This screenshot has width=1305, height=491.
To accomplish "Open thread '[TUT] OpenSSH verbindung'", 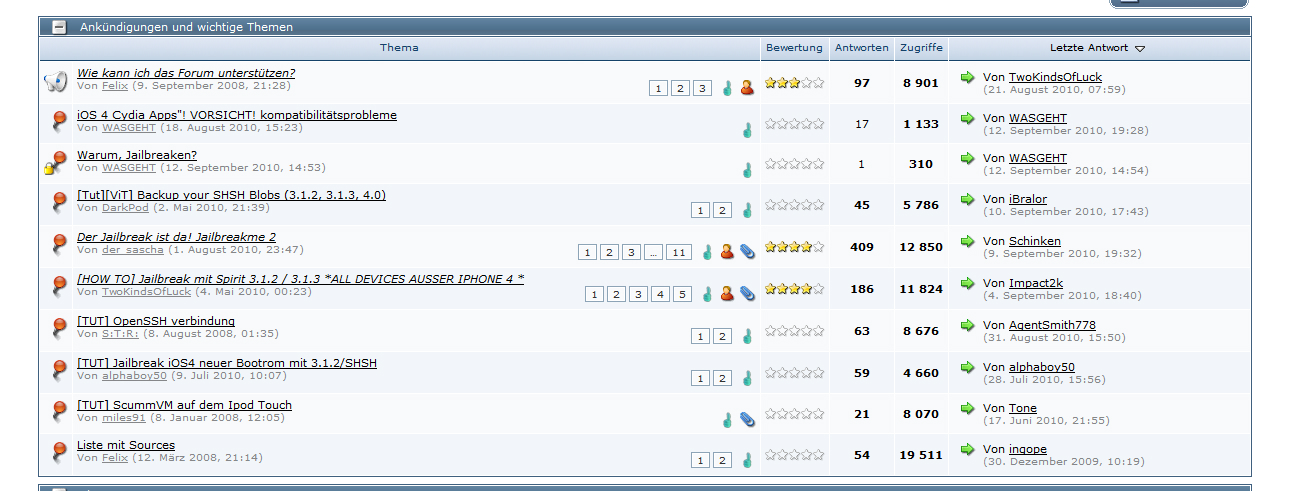I will 156,321.
